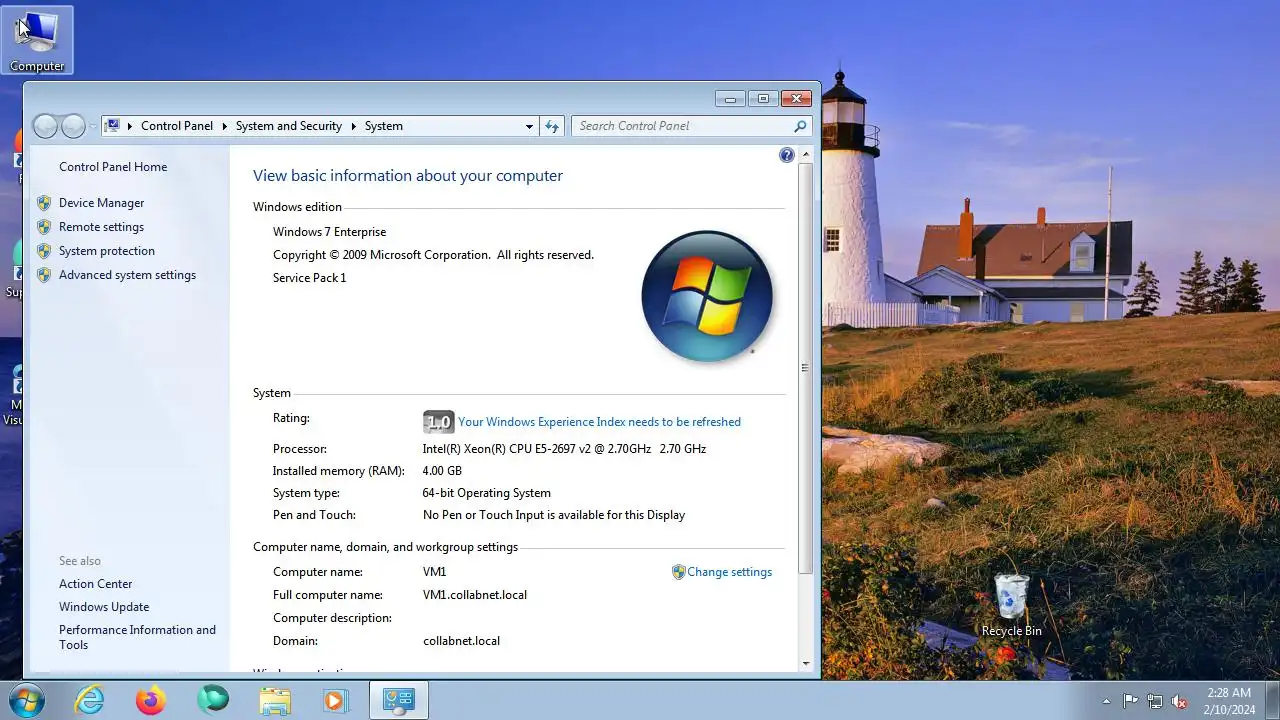Click the shield icon beside Advanced system settings
This screenshot has width=1280, height=720.
(44, 275)
